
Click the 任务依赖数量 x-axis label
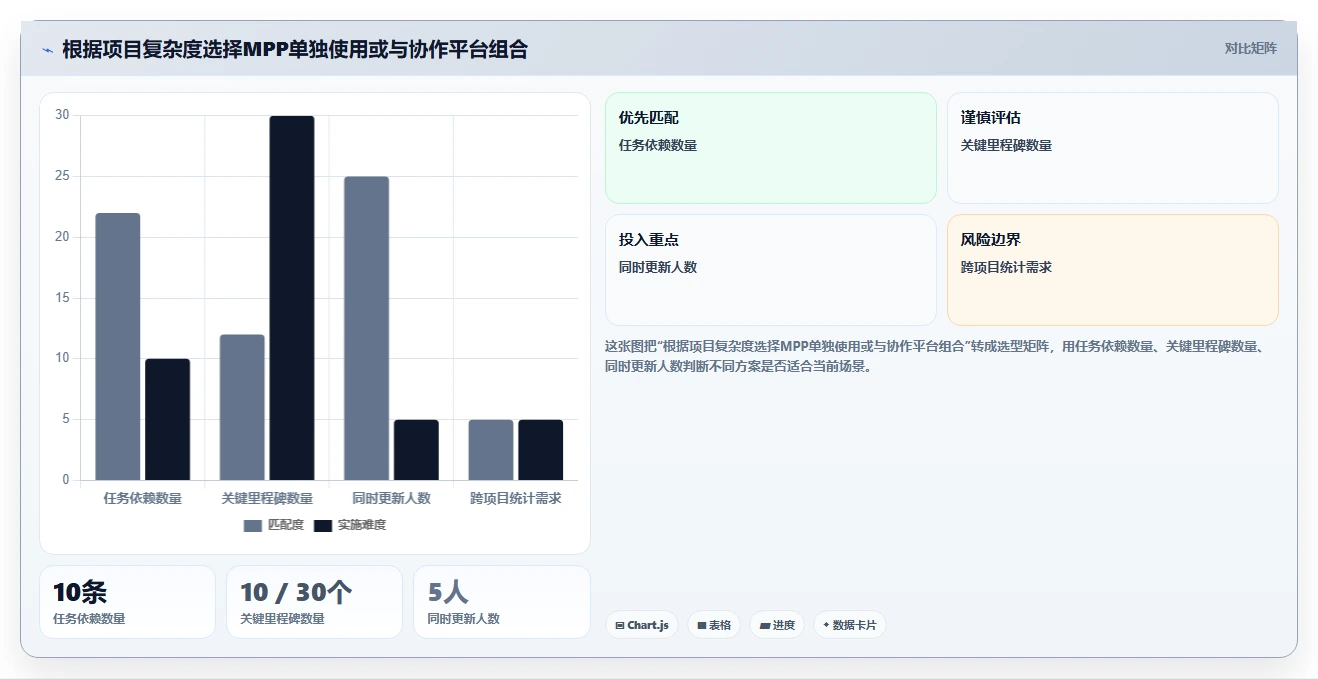tap(143, 498)
